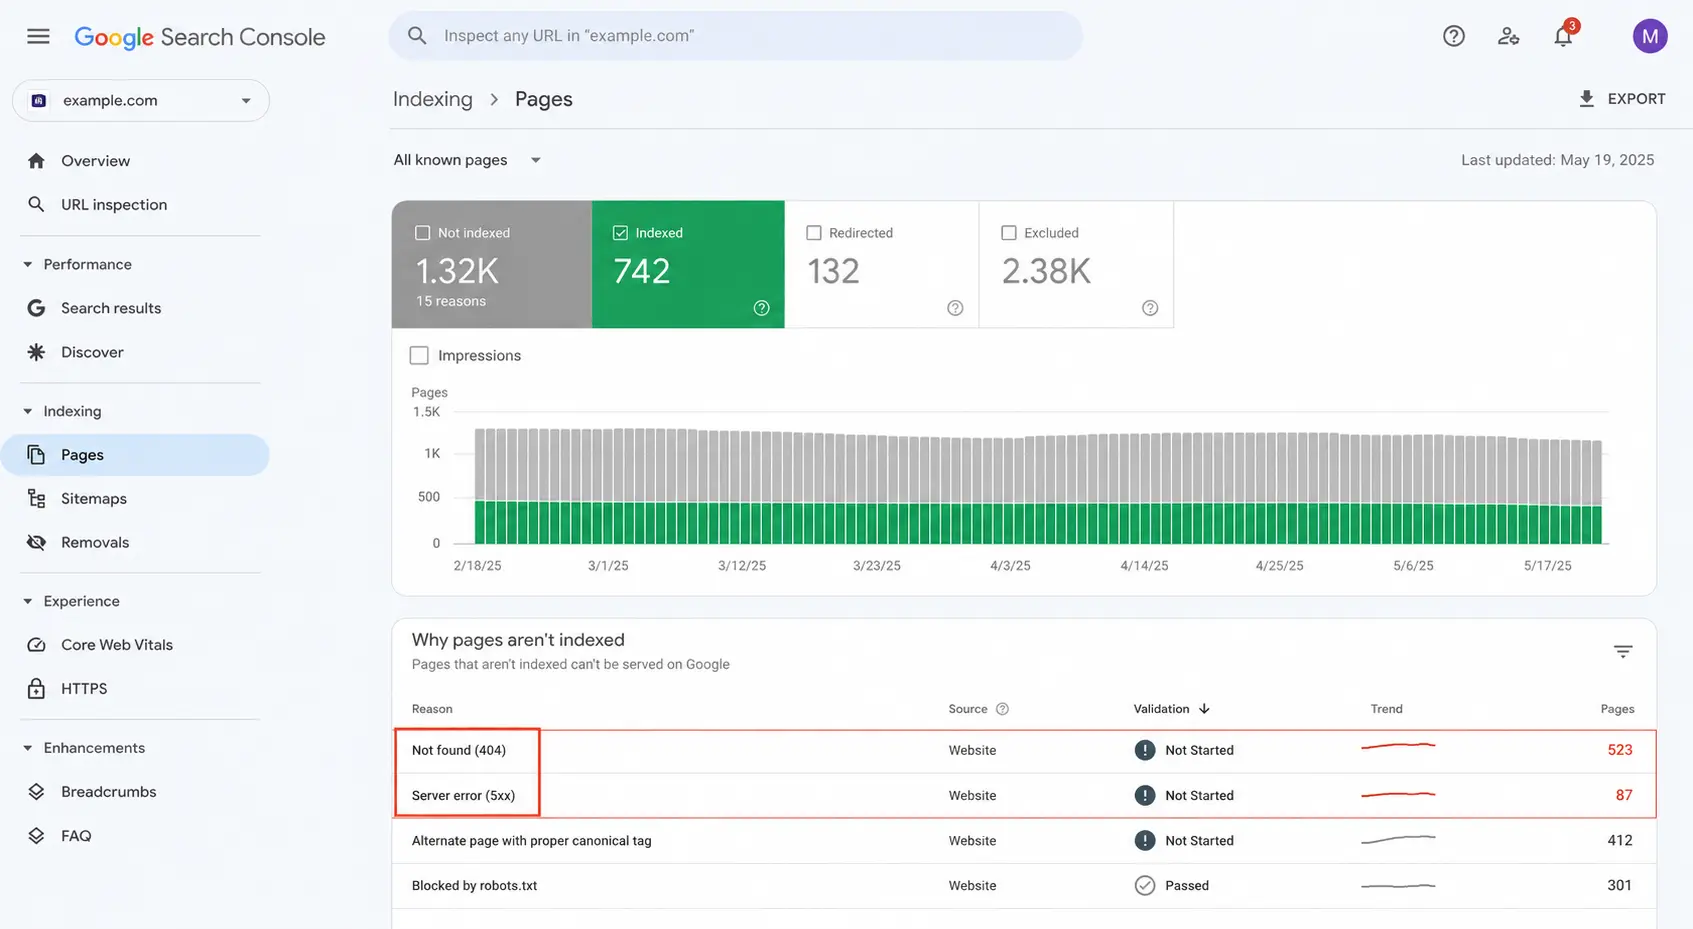Click the Overview home icon
1693x929 pixels.
(36, 161)
